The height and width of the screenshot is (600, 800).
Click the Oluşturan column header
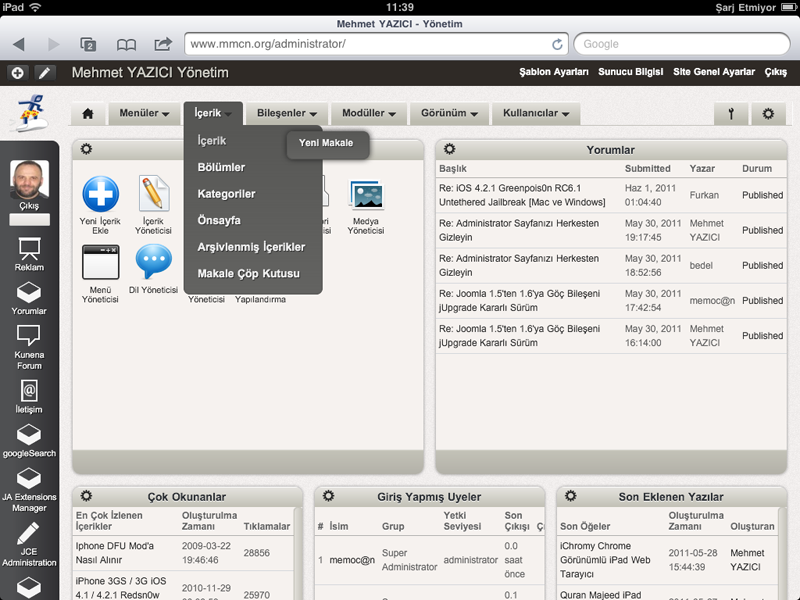point(752,527)
